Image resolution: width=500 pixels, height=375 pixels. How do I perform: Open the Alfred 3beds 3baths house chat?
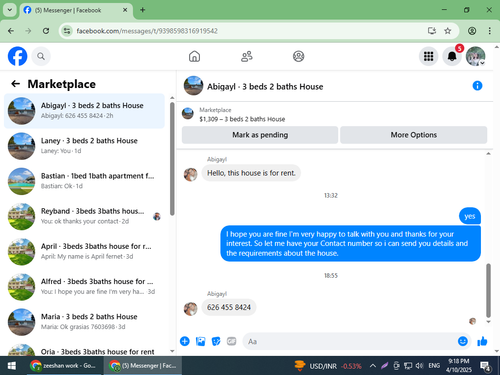coord(84,287)
